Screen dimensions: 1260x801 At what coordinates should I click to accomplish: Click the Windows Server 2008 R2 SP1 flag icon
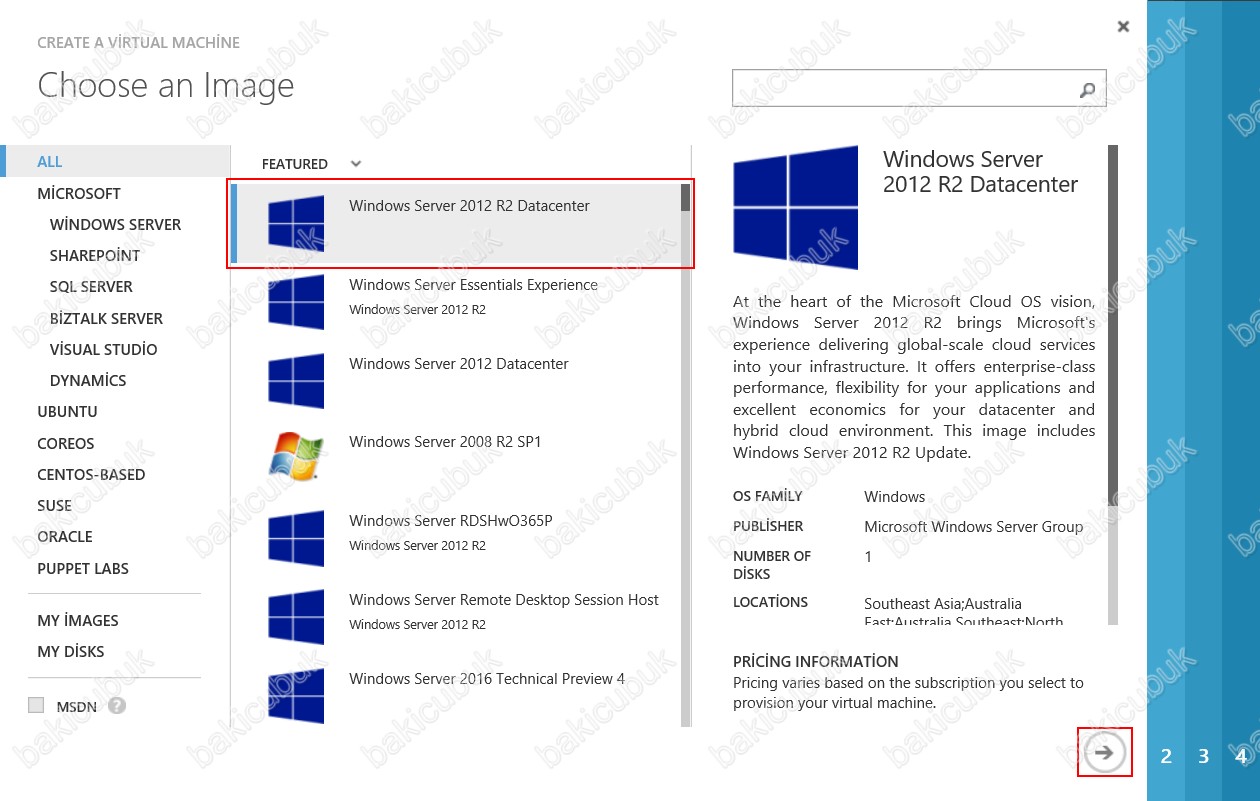click(x=296, y=459)
